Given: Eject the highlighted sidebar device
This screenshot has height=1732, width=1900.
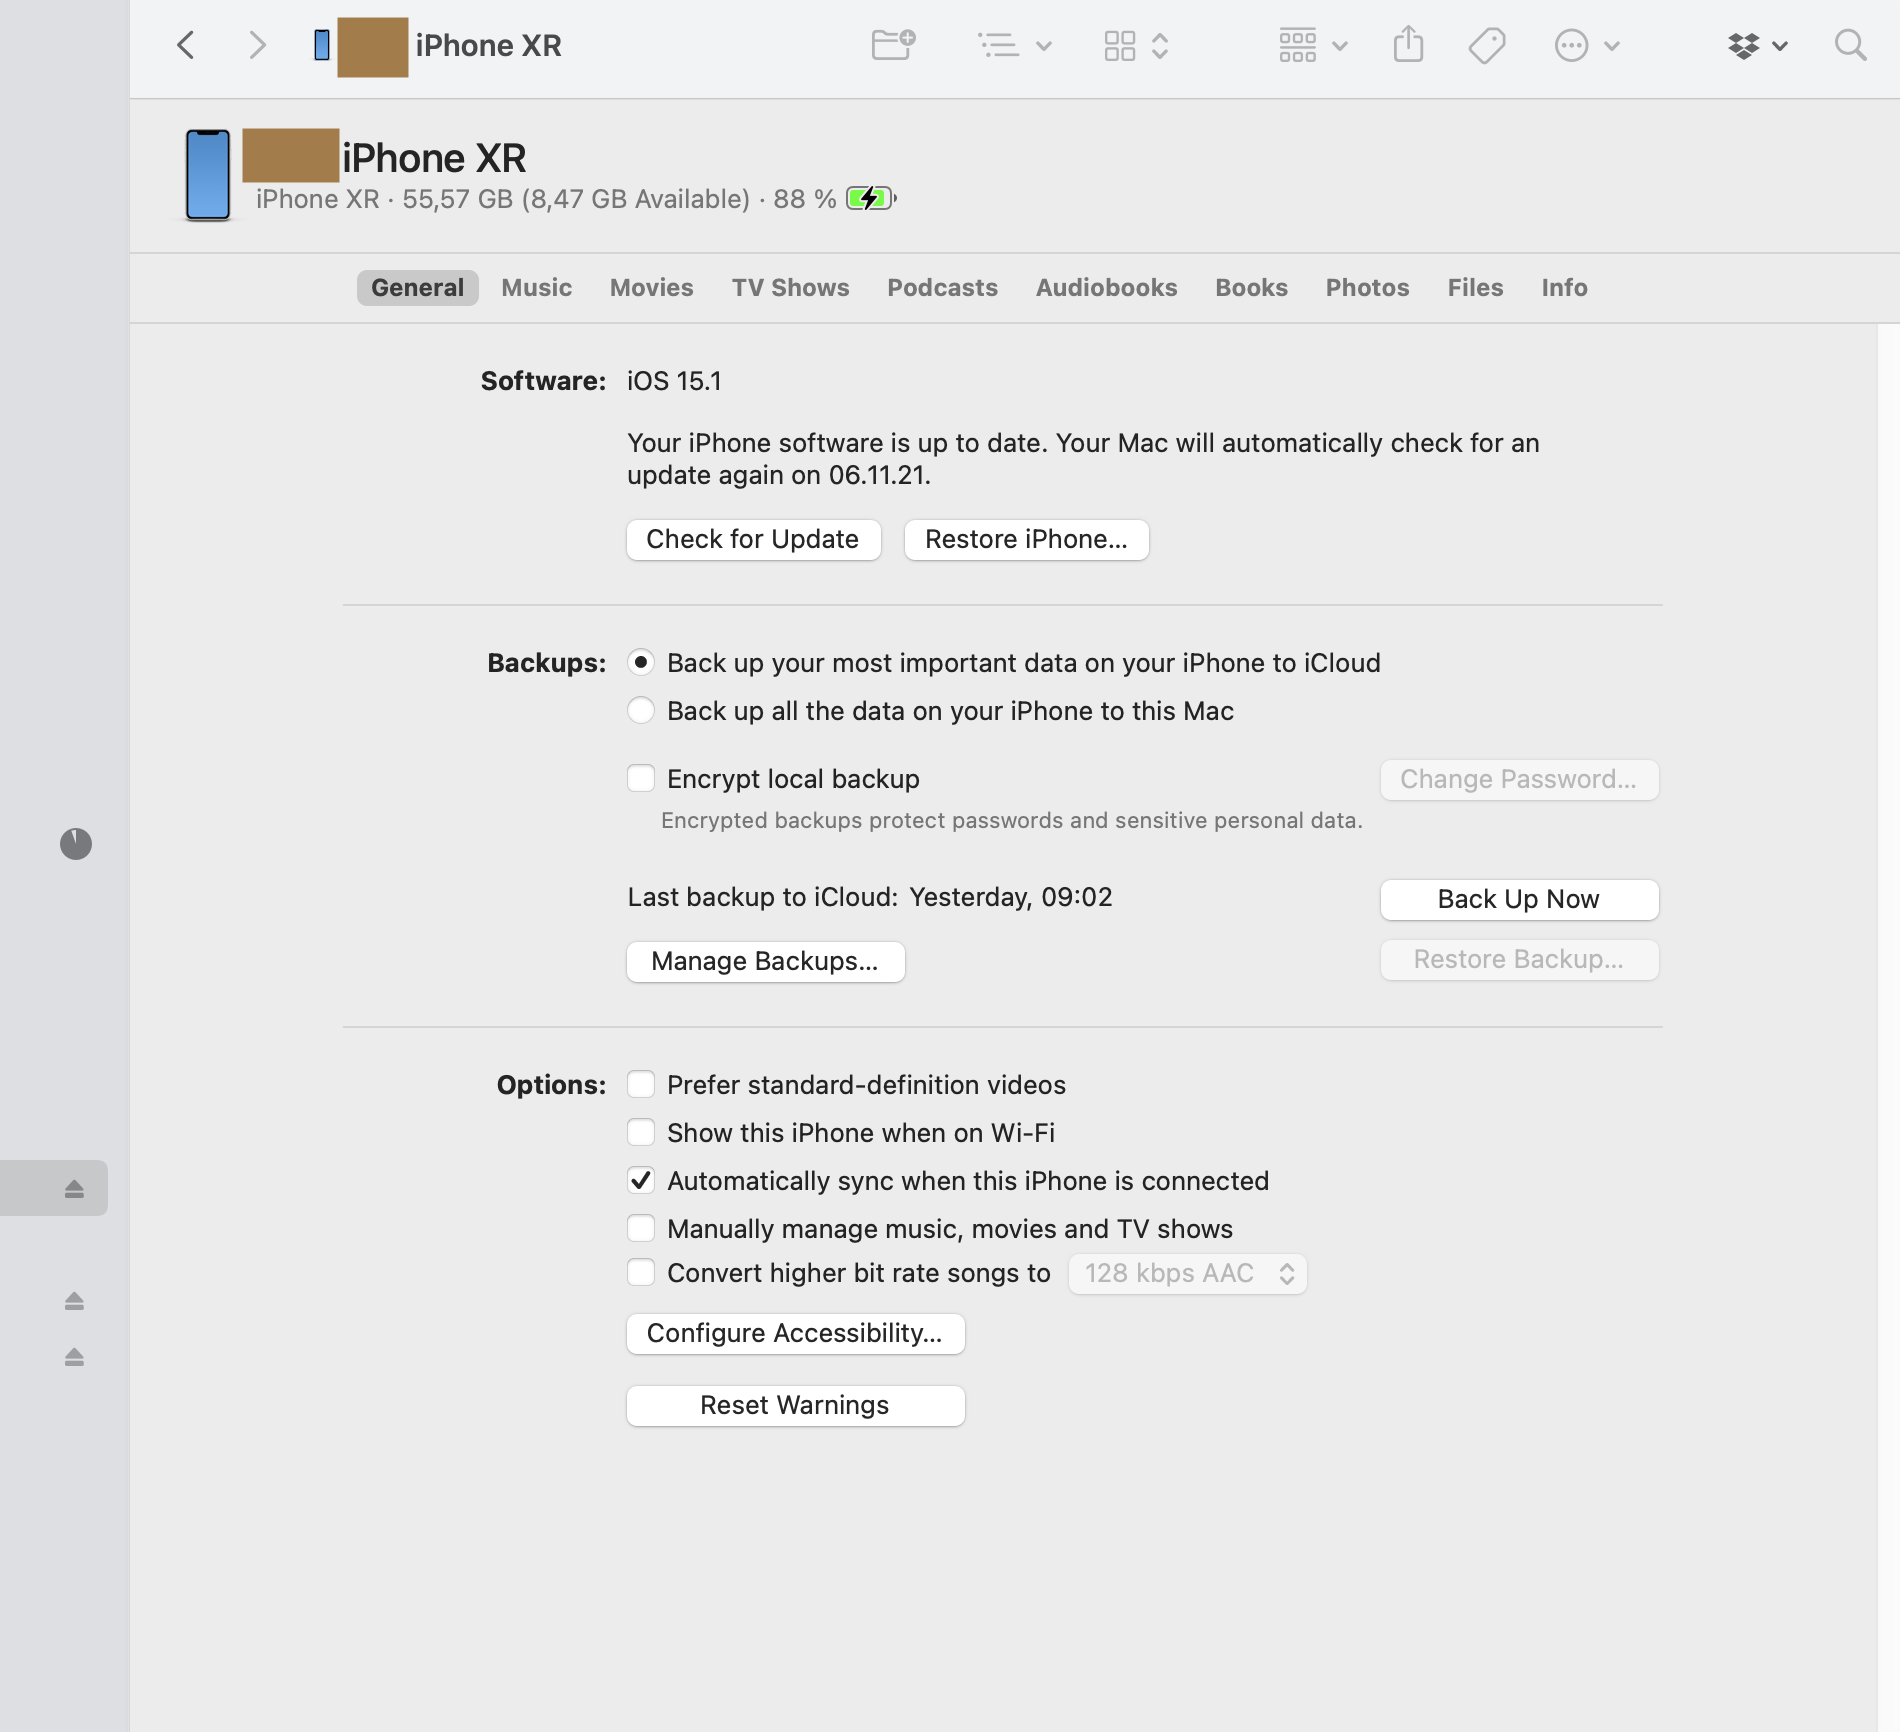Looking at the screenshot, I should click(x=74, y=1188).
